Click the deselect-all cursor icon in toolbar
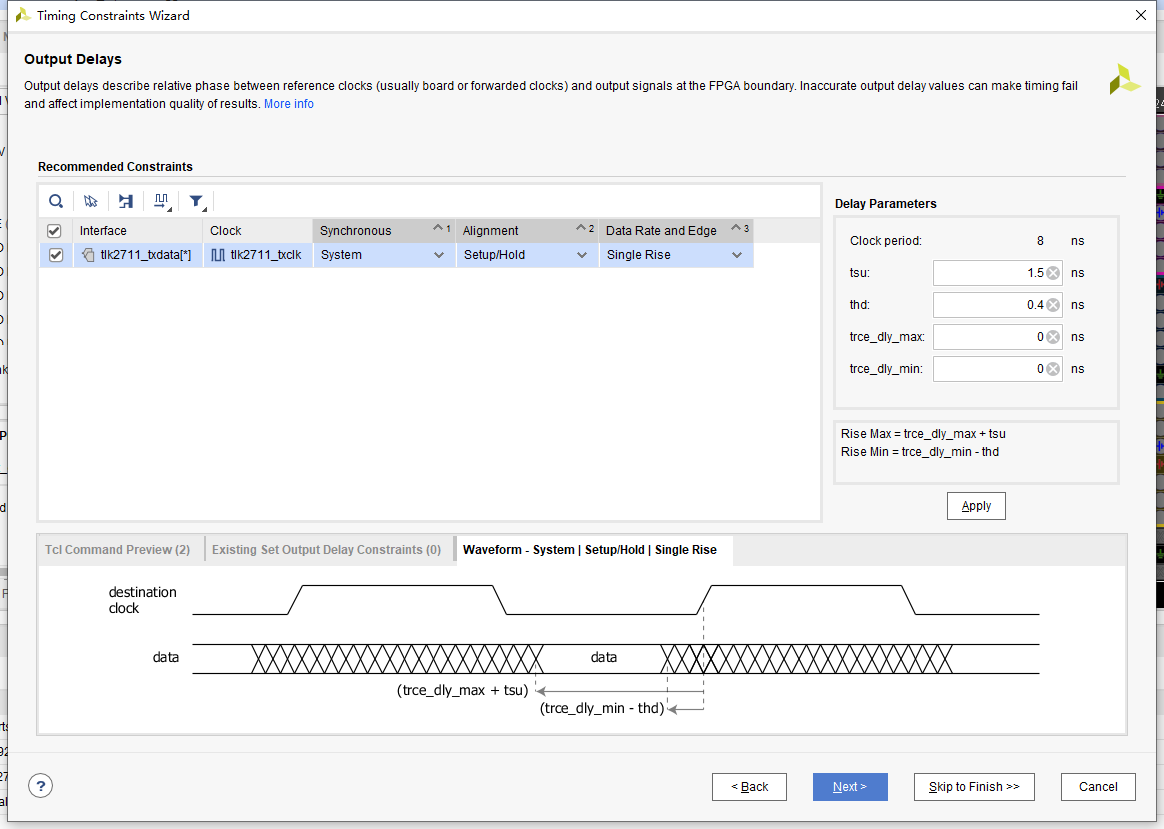Screen dimensions: 1164x829 pyautogui.click(x=91, y=201)
